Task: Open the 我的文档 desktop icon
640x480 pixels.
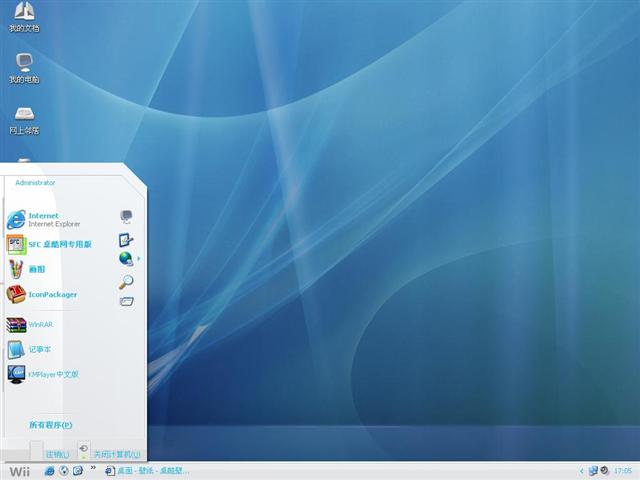Action: click(24, 16)
